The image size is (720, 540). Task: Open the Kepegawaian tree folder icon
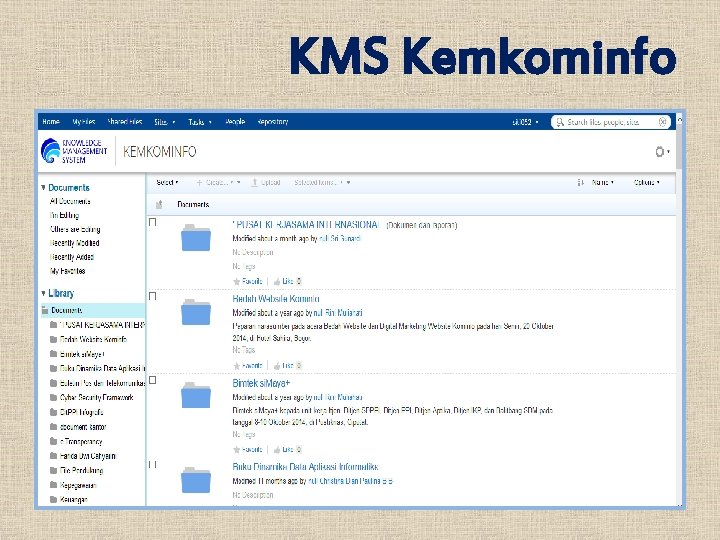pyautogui.click(x=53, y=485)
